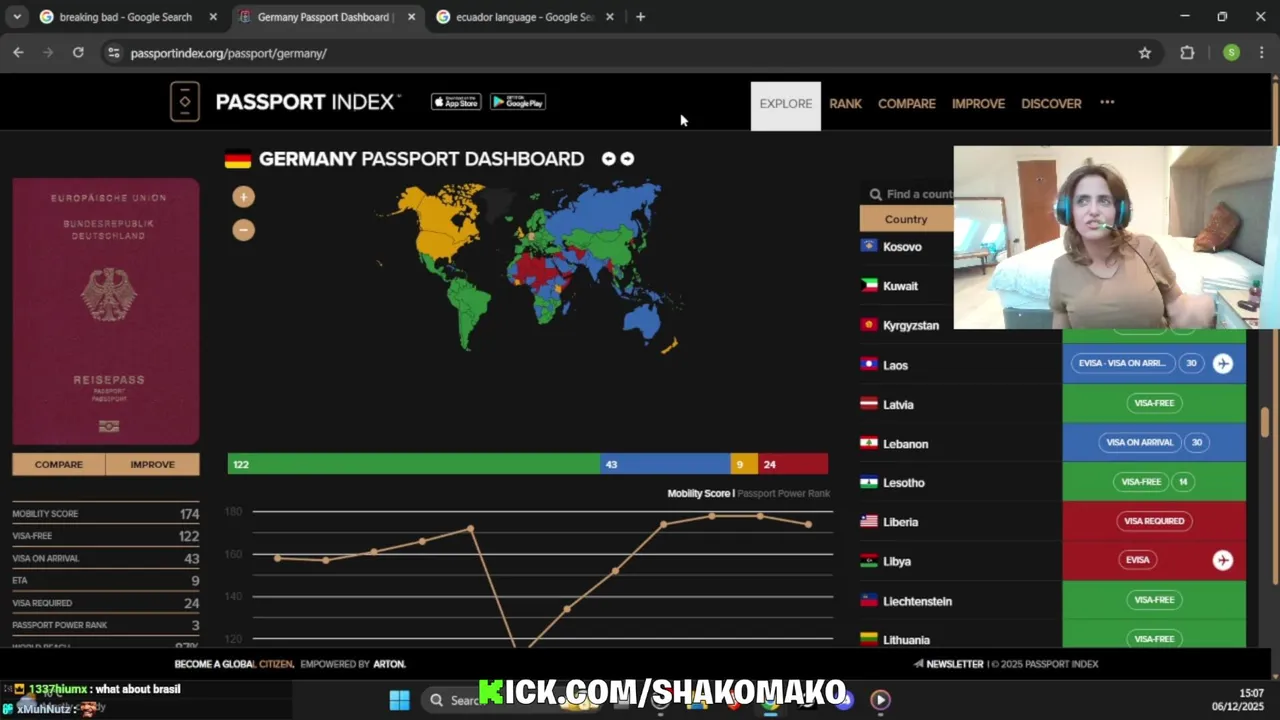The image size is (1280, 720).
Task: Open the Google Play download badge
Action: point(518,102)
